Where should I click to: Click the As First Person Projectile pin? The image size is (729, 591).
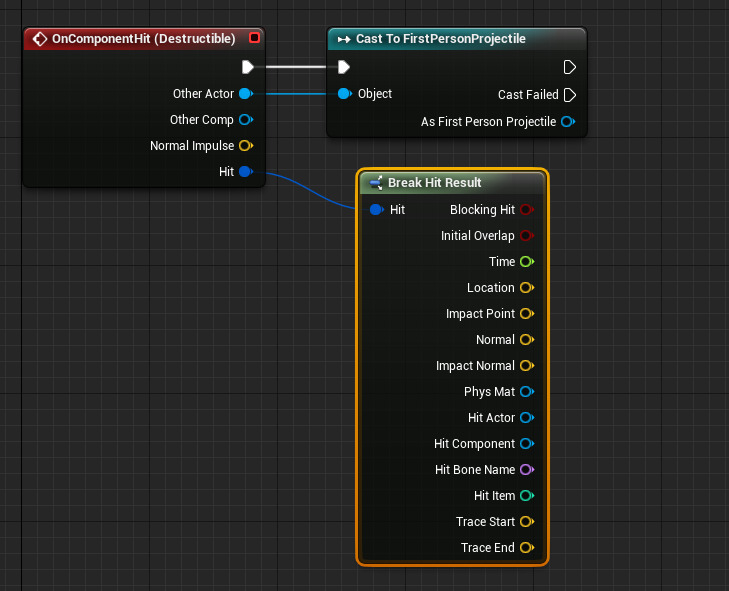click(568, 122)
